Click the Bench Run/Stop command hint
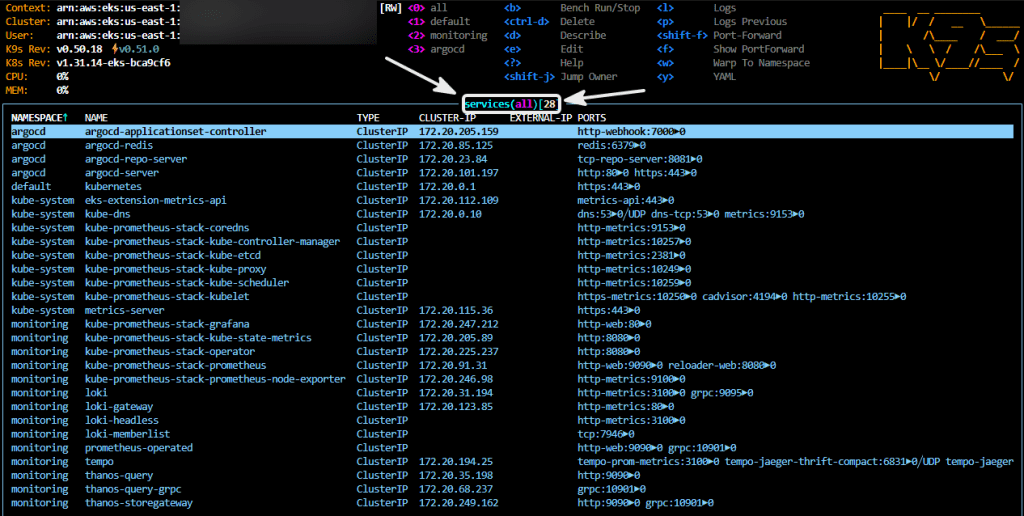The height and width of the screenshot is (516, 1024). point(600,8)
